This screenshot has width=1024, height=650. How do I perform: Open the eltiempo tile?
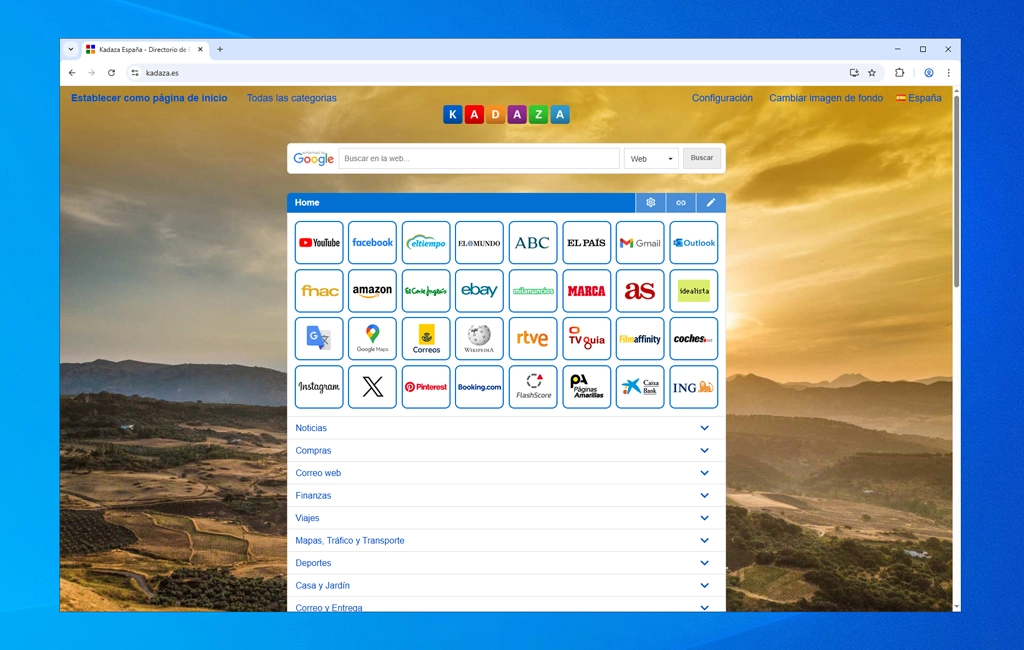(x=426, y=242)
